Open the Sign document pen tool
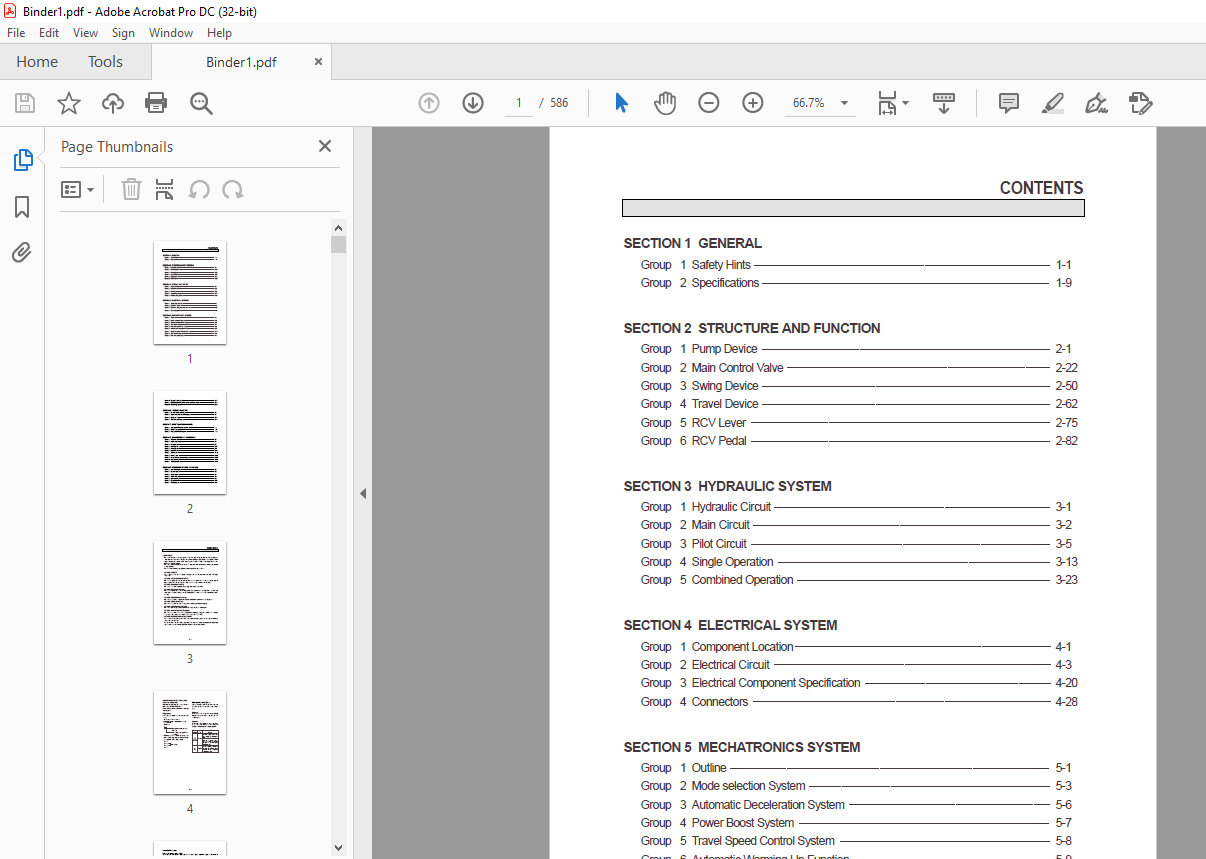 pos(1097,103)
